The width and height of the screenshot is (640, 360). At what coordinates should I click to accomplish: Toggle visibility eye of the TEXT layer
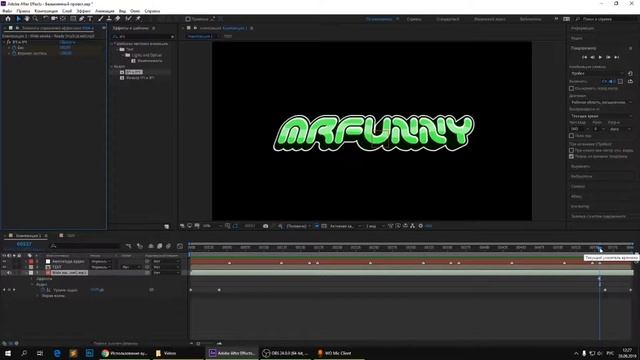pos(4,267)
